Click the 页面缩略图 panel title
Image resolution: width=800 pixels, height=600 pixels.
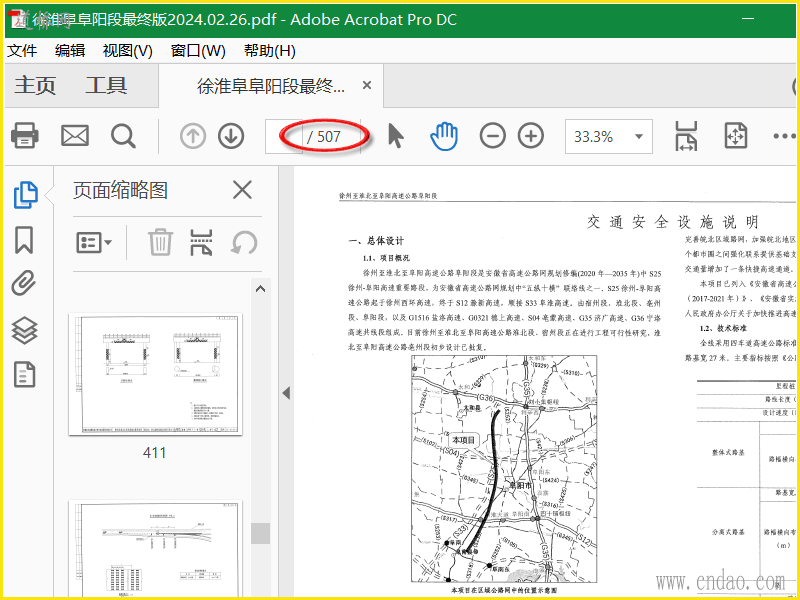[x=120, y=190]
